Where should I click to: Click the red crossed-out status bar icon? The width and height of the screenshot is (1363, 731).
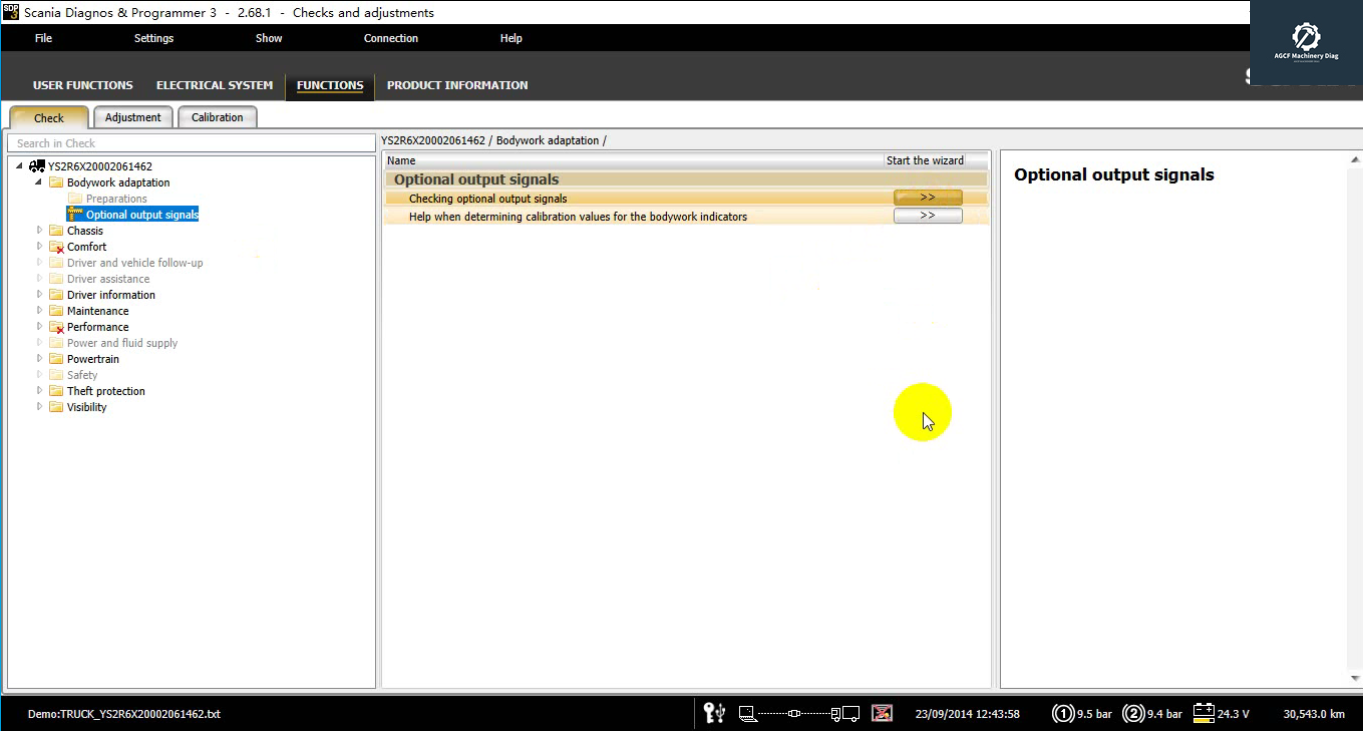click(x=881, y=713)
